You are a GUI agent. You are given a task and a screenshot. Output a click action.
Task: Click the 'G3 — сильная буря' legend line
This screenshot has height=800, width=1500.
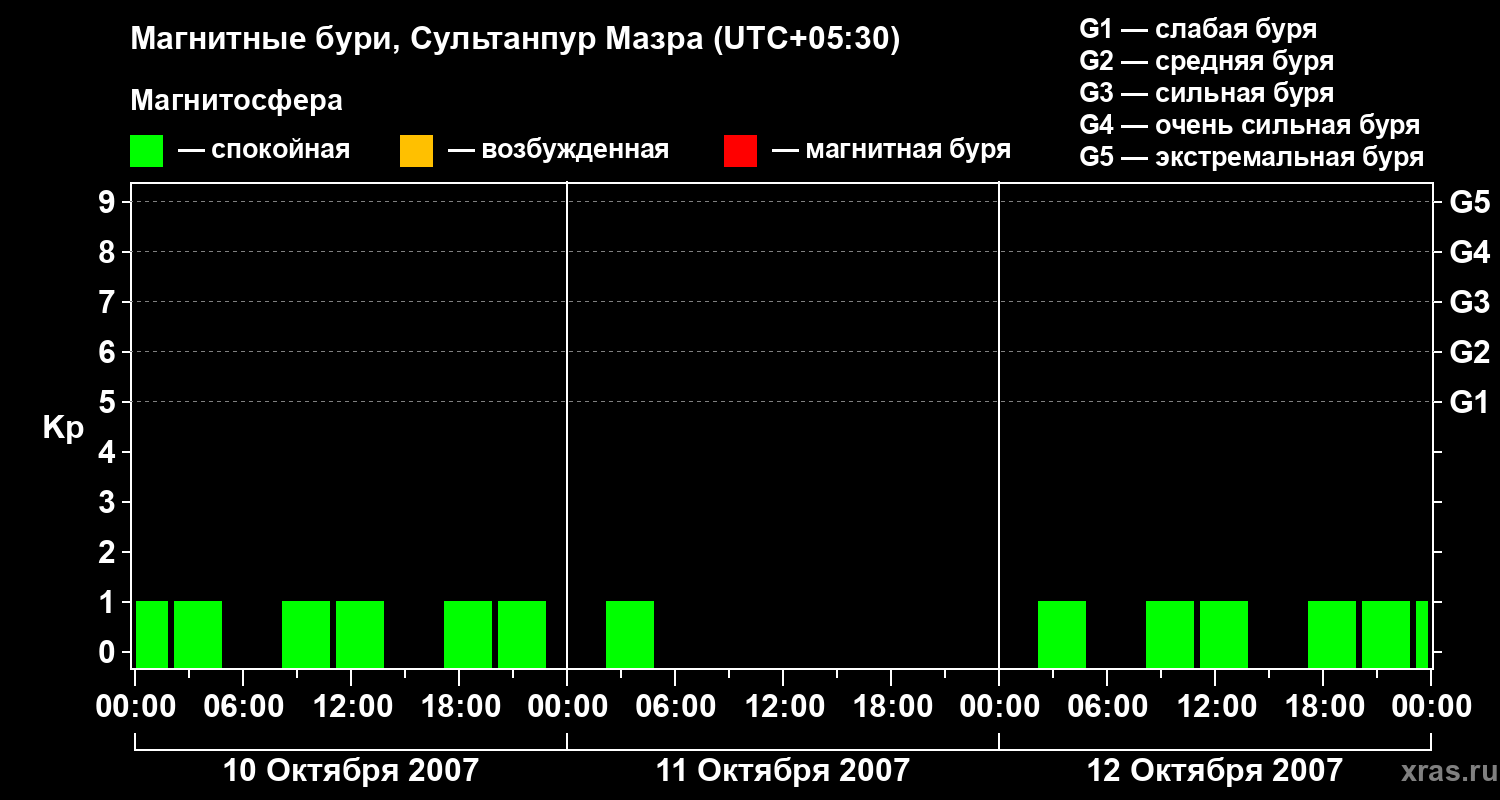point(1207,93)
